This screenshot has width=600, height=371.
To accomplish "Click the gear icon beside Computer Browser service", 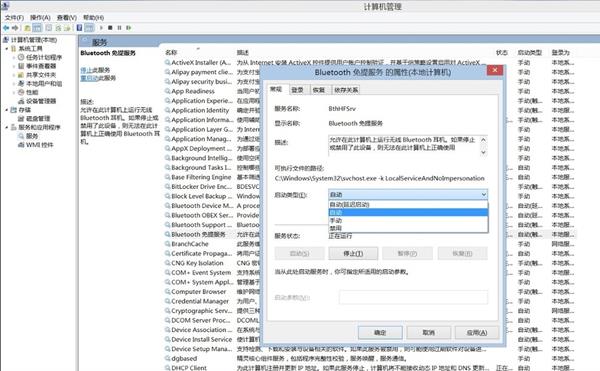I will point(168,291).
